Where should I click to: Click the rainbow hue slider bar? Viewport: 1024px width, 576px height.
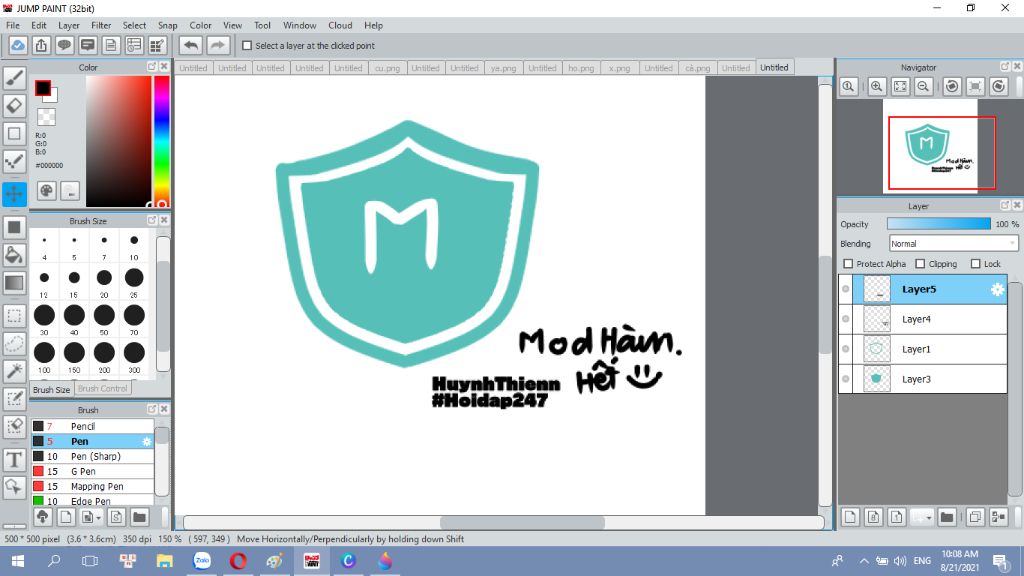pyautogui.click(x=161, y=141)
